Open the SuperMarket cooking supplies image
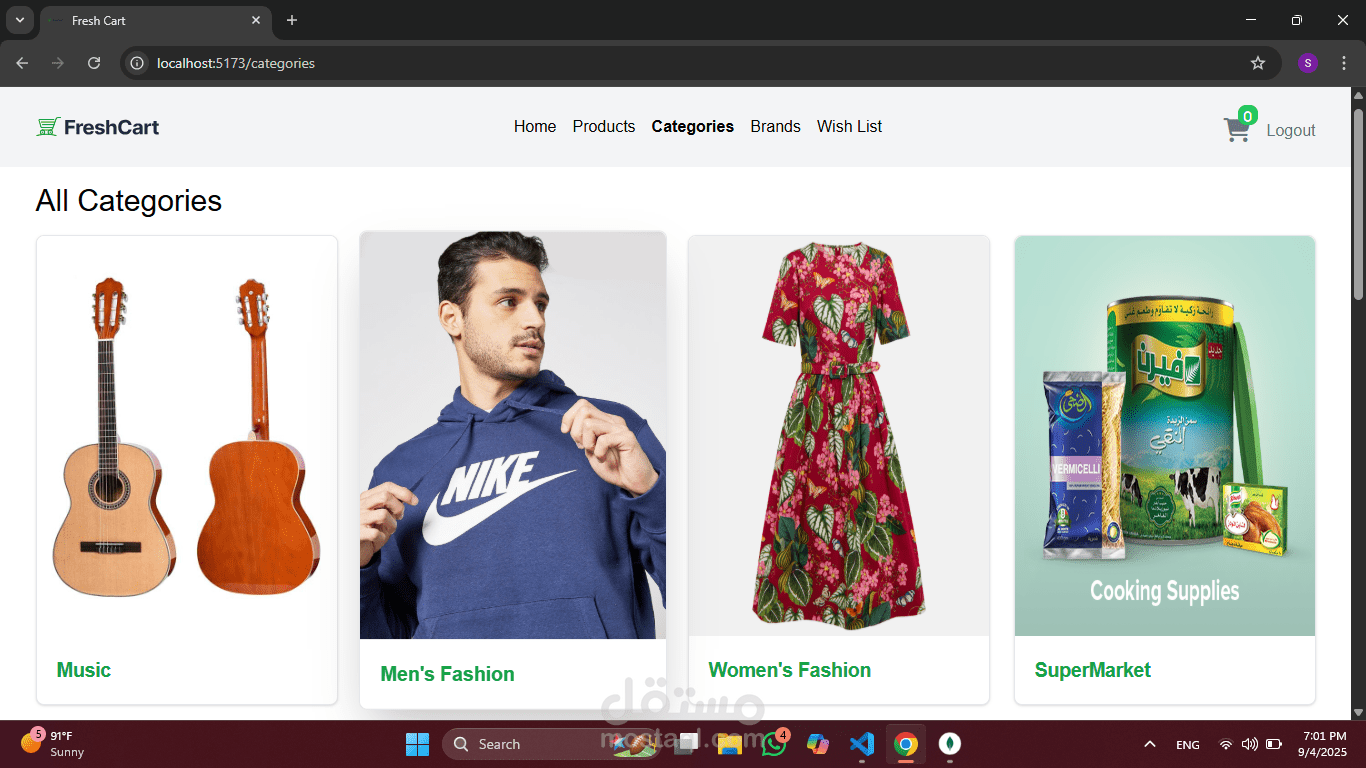This screenshot has height=768, width=1366. (x=1165, y=436)
